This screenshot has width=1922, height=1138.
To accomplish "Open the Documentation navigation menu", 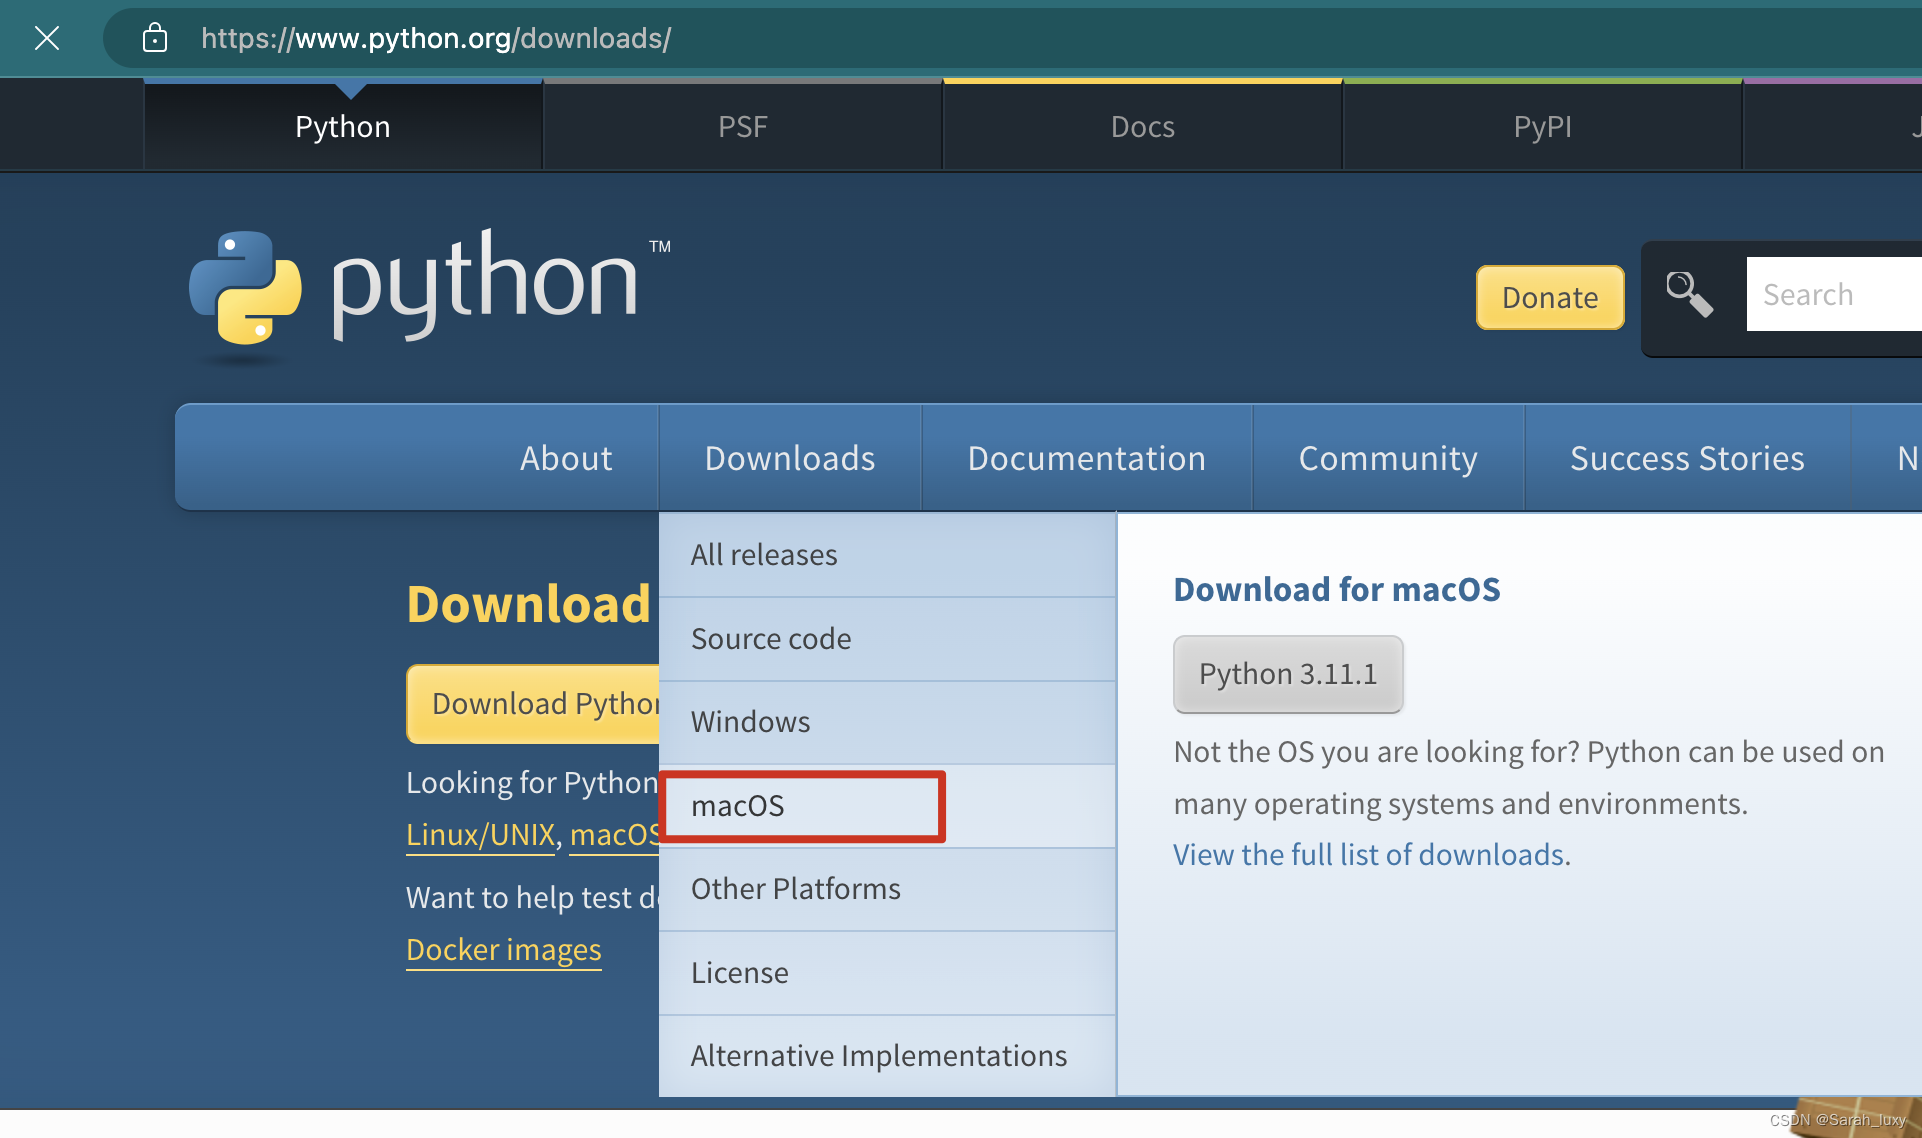I will point(1087,458).
